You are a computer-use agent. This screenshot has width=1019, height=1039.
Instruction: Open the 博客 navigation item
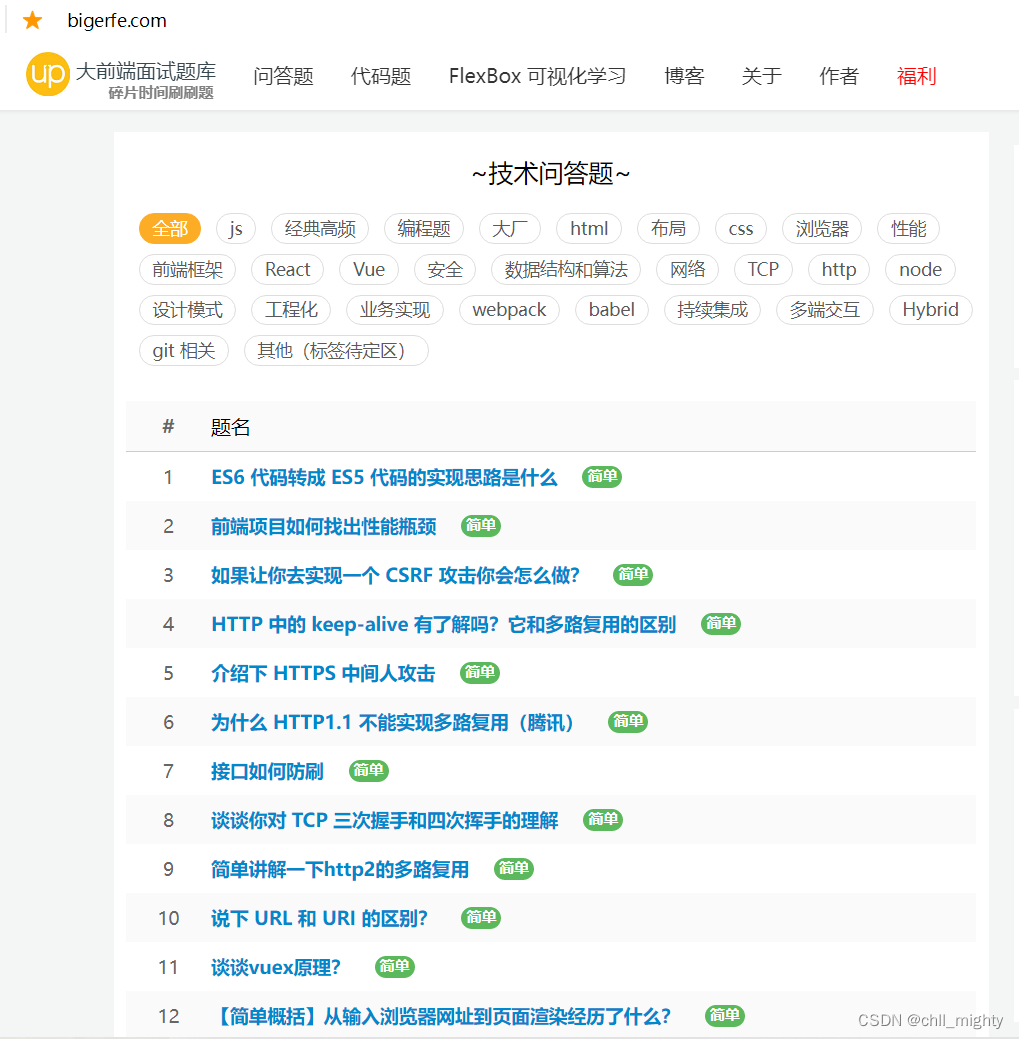point(684,76)
